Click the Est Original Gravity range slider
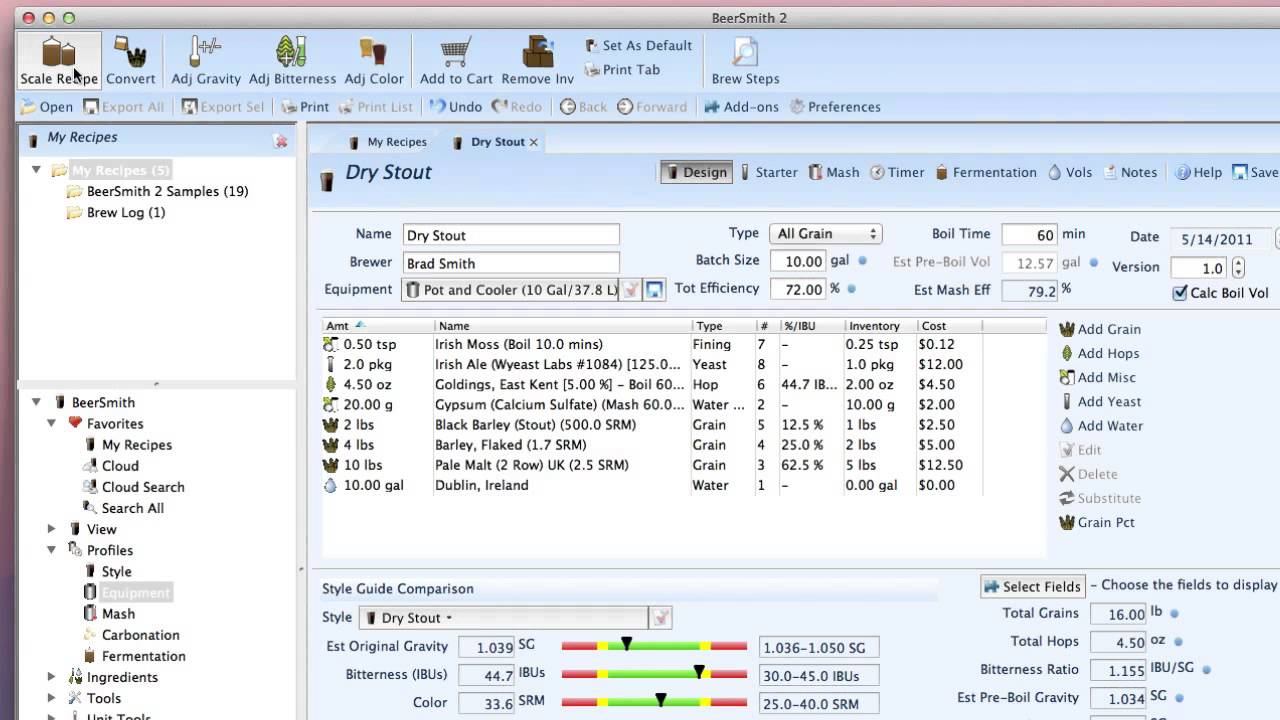 click(654, 646)
